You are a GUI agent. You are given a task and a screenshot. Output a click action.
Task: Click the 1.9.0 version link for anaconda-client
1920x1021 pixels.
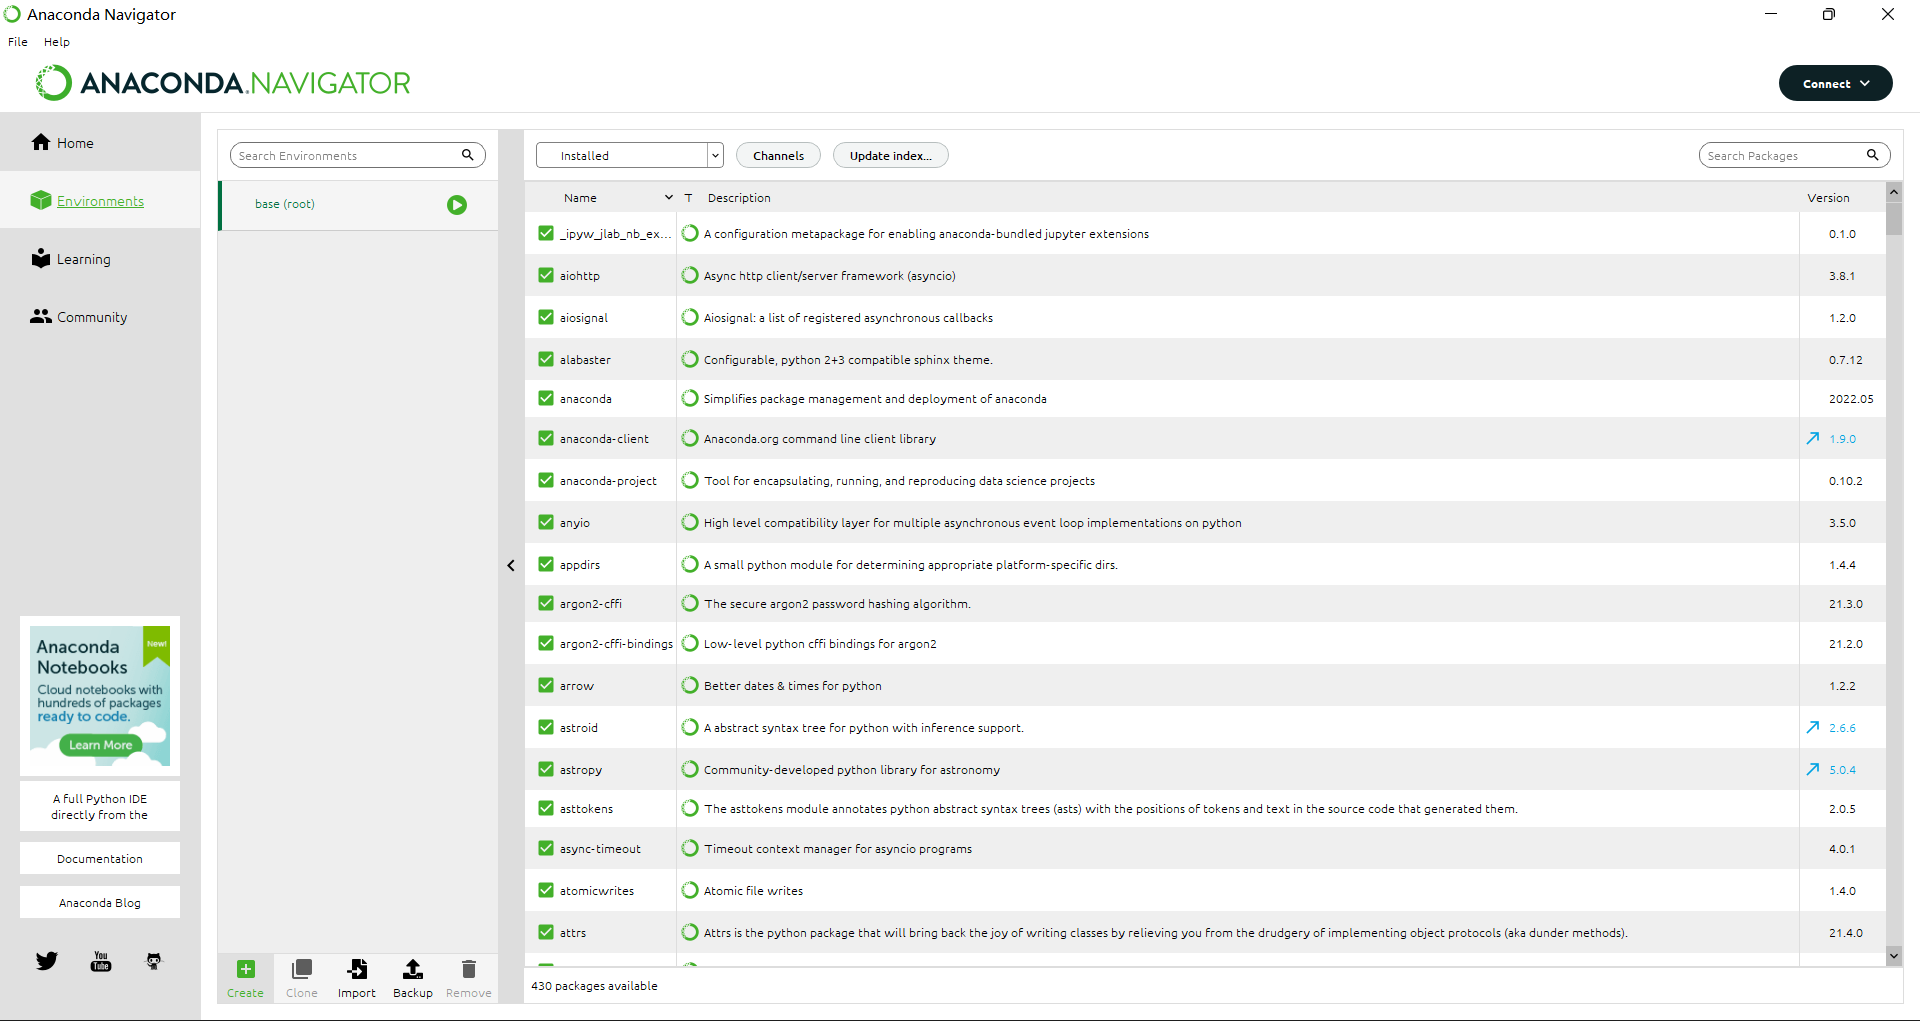(1842, 439)
